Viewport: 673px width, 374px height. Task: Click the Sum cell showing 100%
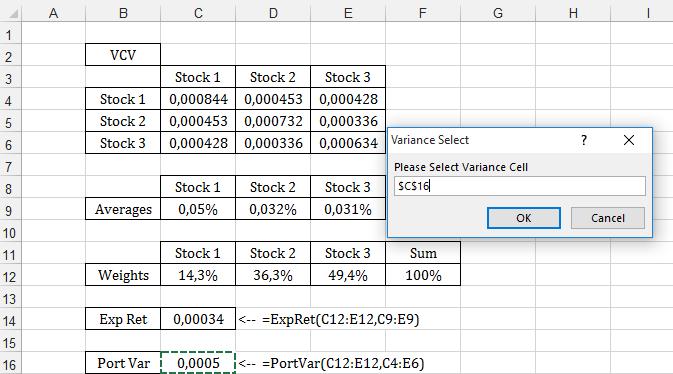423,275
